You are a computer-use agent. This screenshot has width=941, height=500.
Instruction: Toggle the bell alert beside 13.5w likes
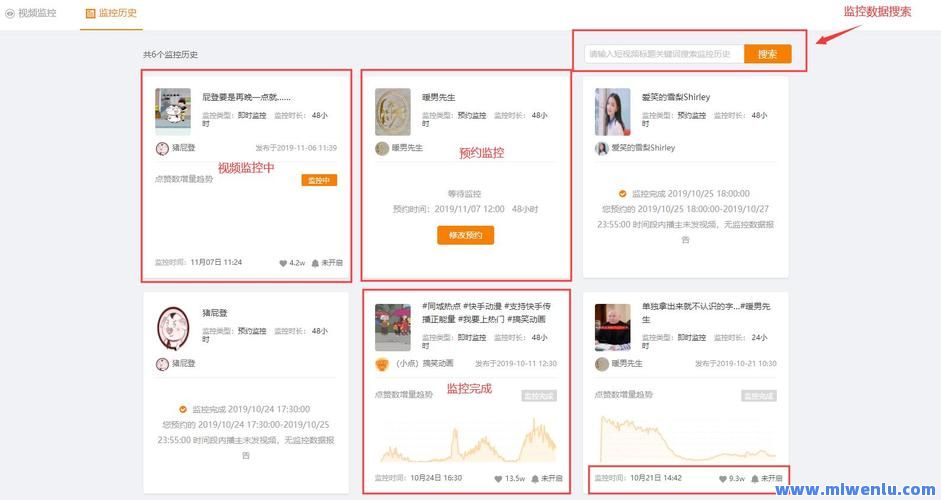[x=535, y=479]
